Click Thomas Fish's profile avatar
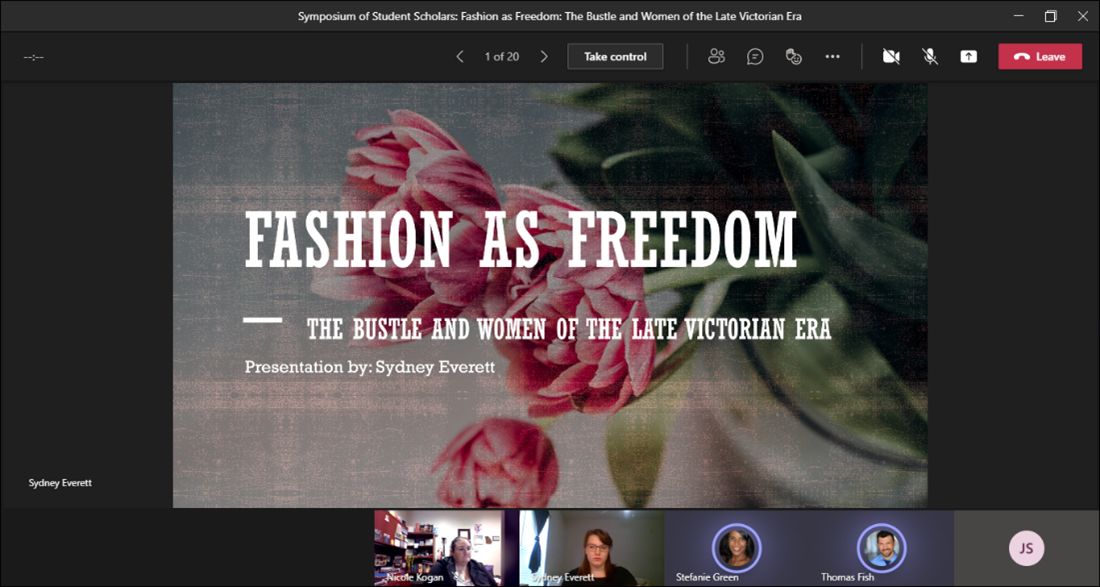This screenshot has width=1100, height=587. point(881,546)
